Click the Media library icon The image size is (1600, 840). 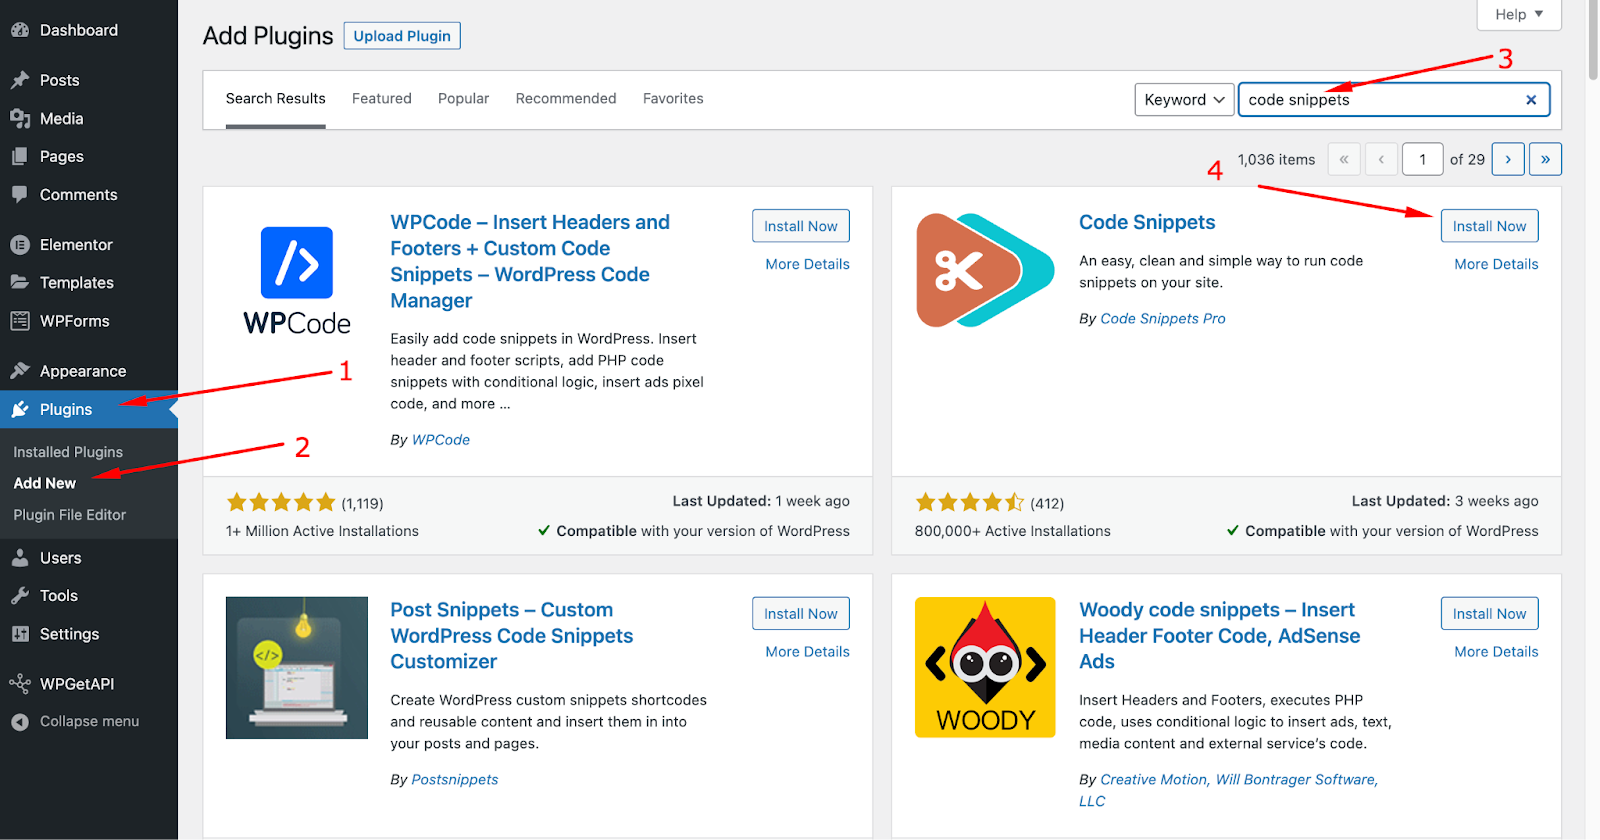[20, 118]
